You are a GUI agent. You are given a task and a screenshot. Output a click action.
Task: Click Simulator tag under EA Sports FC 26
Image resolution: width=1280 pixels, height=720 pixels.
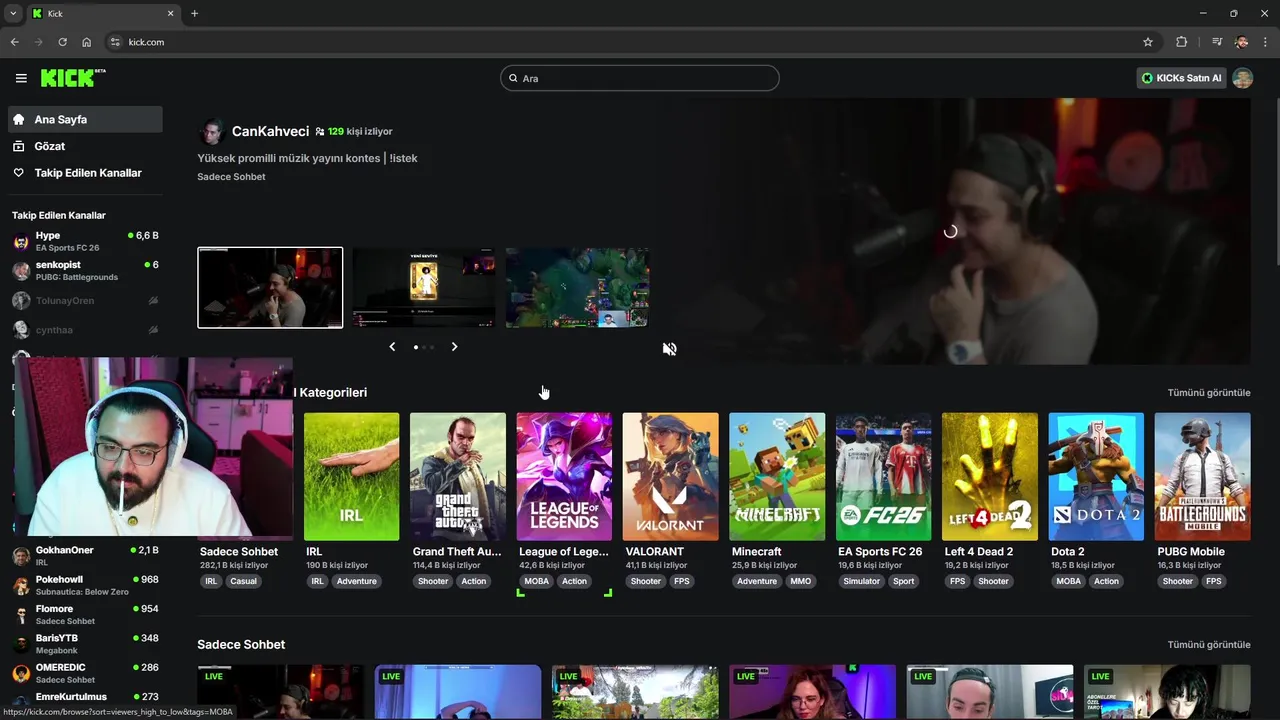861,581
